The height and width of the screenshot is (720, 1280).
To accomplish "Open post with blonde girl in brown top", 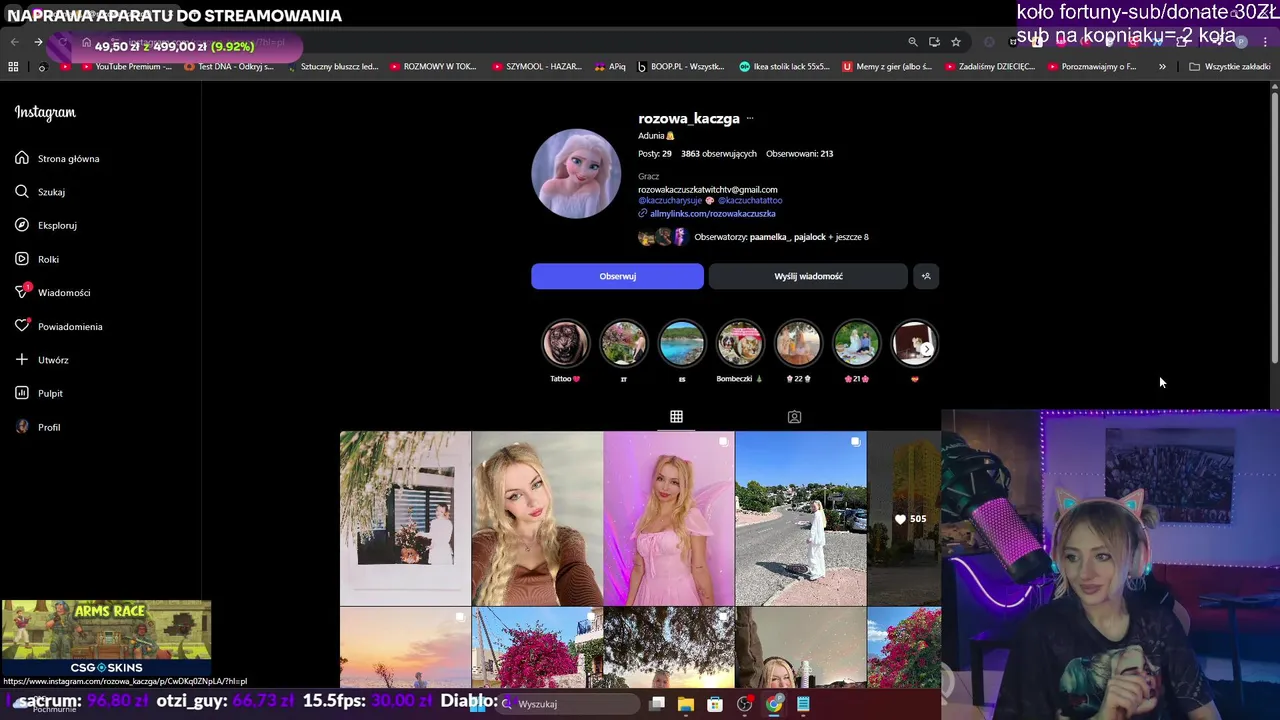I will click(537, 518).
